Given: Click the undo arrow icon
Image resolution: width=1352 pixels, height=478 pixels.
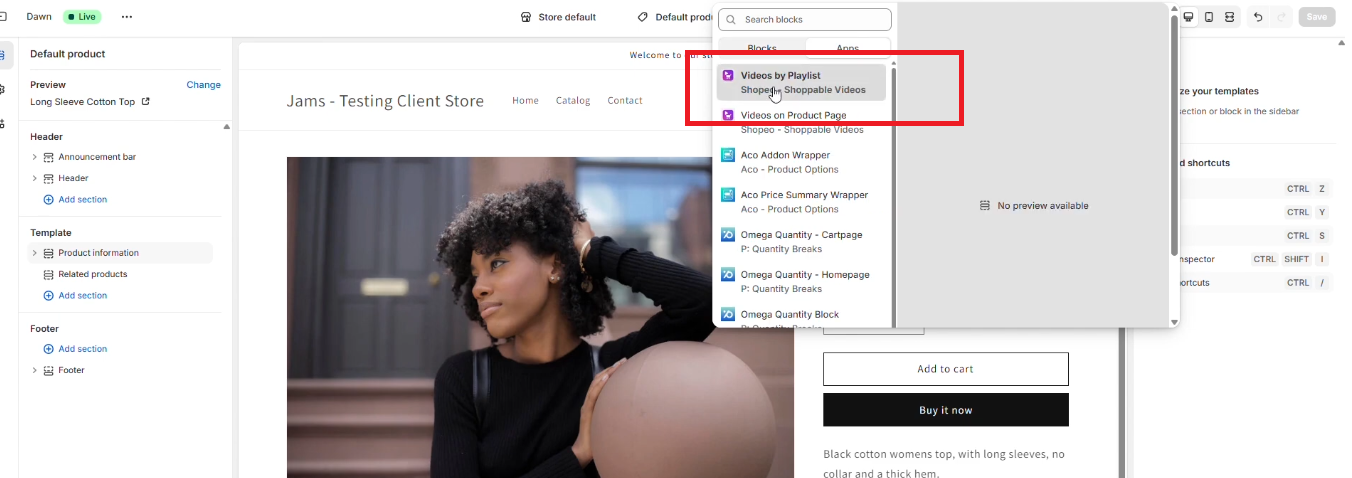Looking at the screenshot, I should click(1258, 17).
